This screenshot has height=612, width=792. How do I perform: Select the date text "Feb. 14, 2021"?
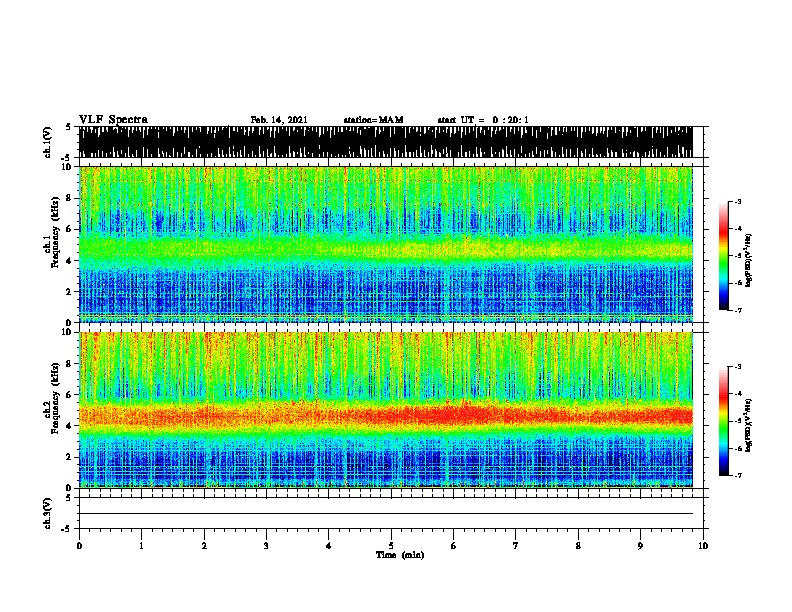tap(279, 120)
